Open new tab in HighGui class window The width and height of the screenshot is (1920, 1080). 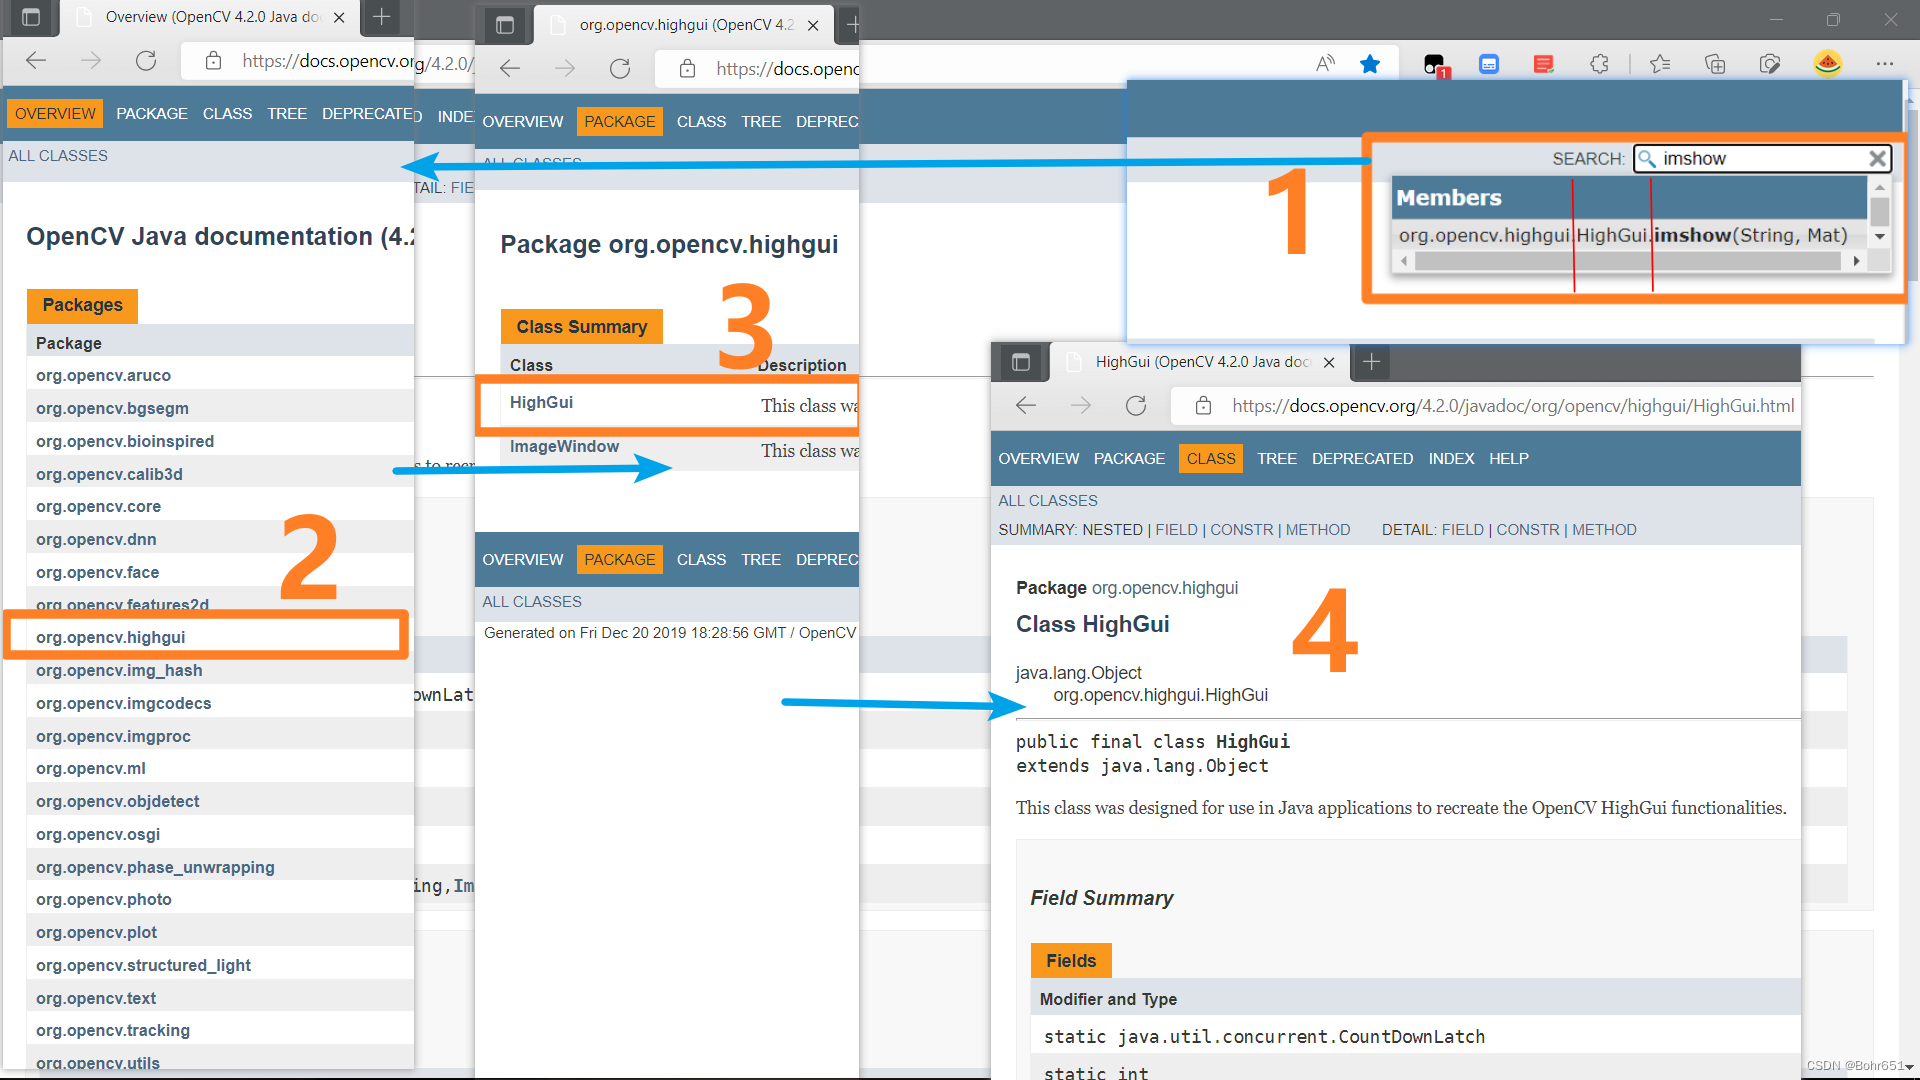[1371, 362]
